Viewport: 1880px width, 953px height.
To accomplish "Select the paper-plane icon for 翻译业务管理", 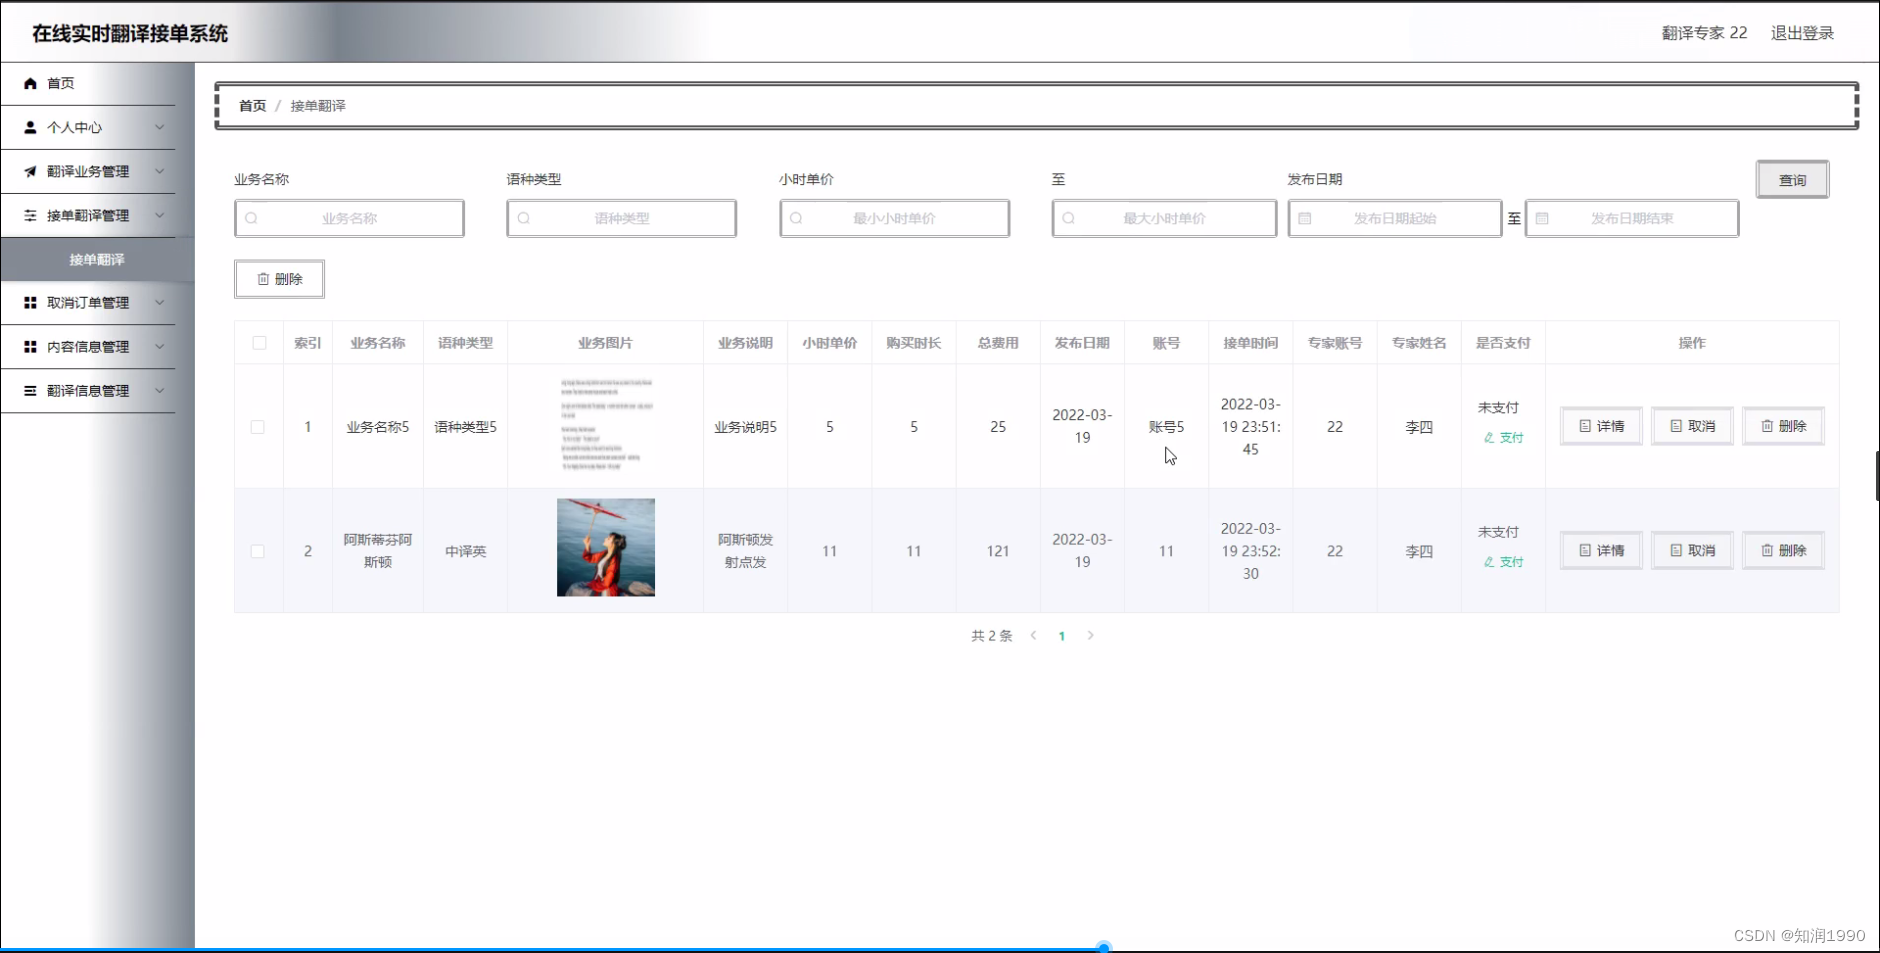I will (x=31, y=171).
